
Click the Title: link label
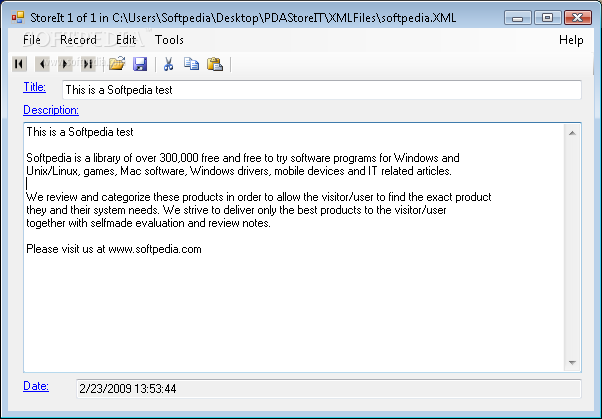click(x=35, y=87)
